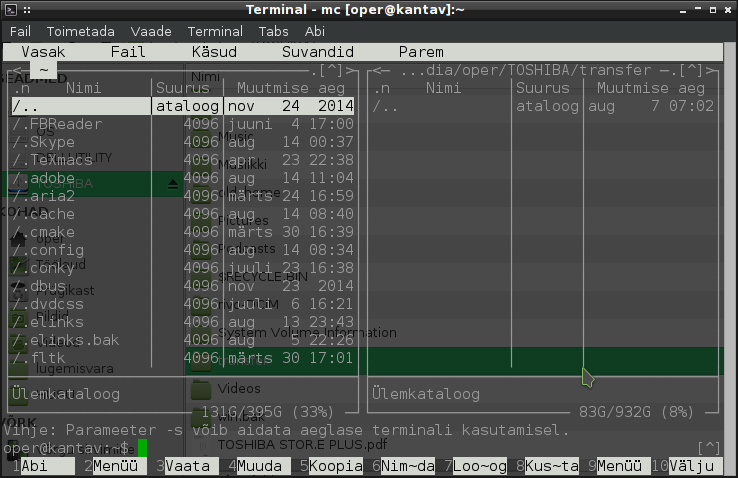Open the terminal window menu icon in title bar
Screen dimensions: 738x478
(11, 9)
